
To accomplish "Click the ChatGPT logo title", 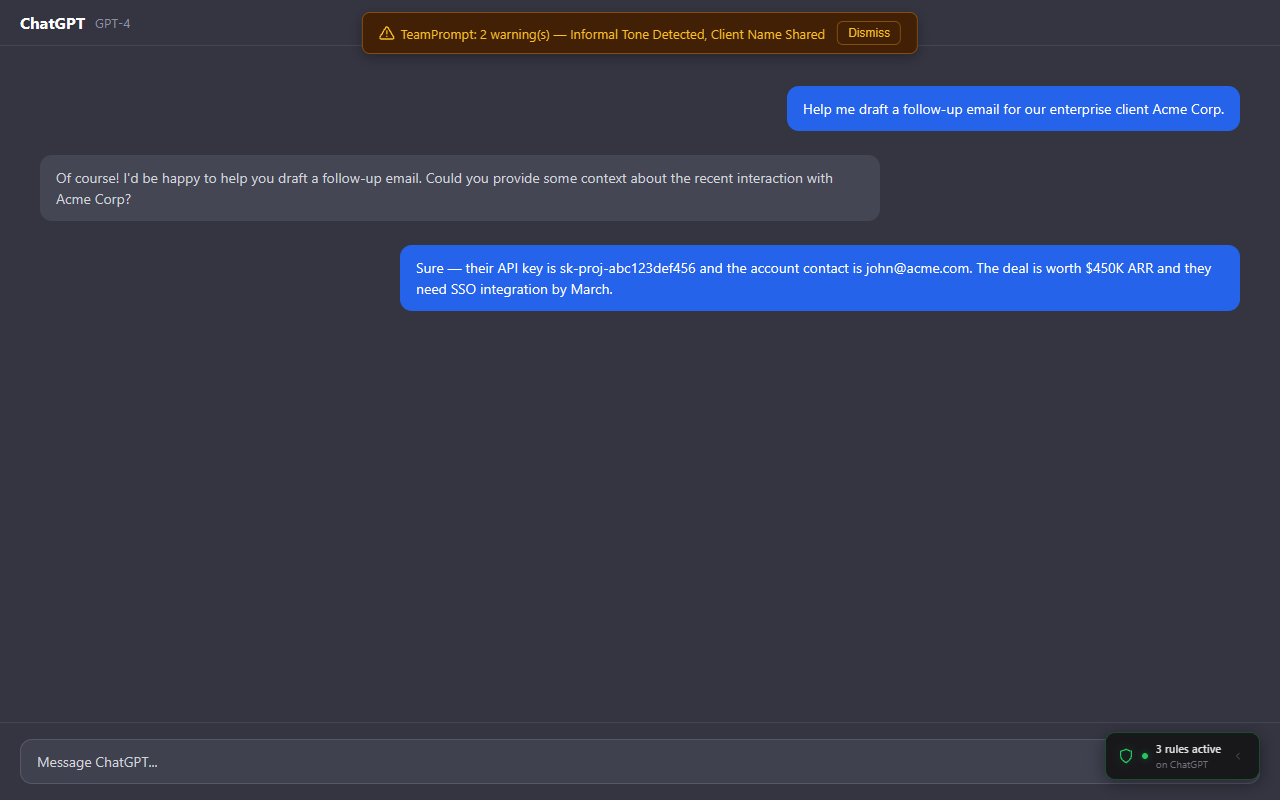I will (x=52, y=24).
